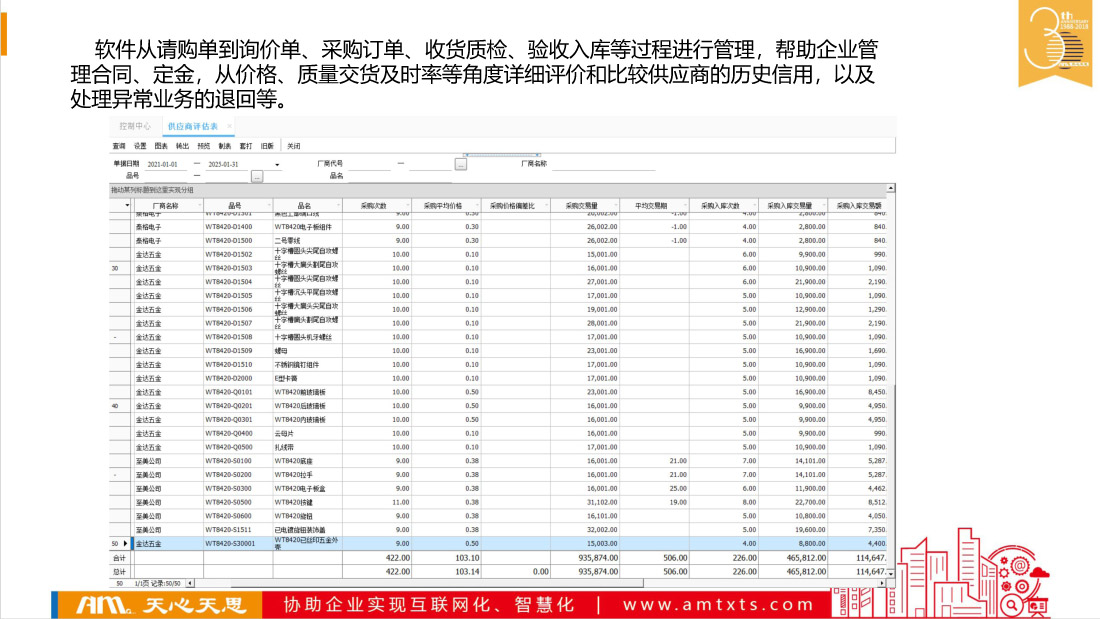Click the 采购平均价格 column header

coord(443,205)
